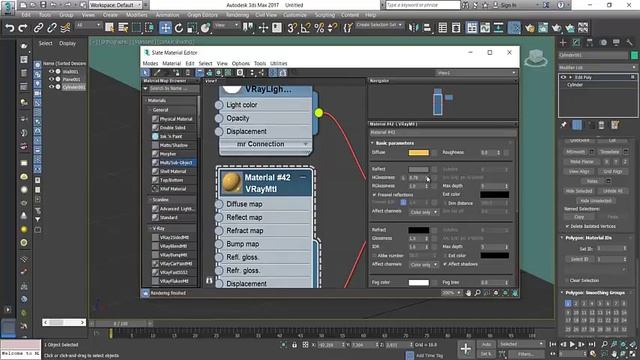Open the Modifier List dropdown
The image size is (640, 360).
pos(598,67)
